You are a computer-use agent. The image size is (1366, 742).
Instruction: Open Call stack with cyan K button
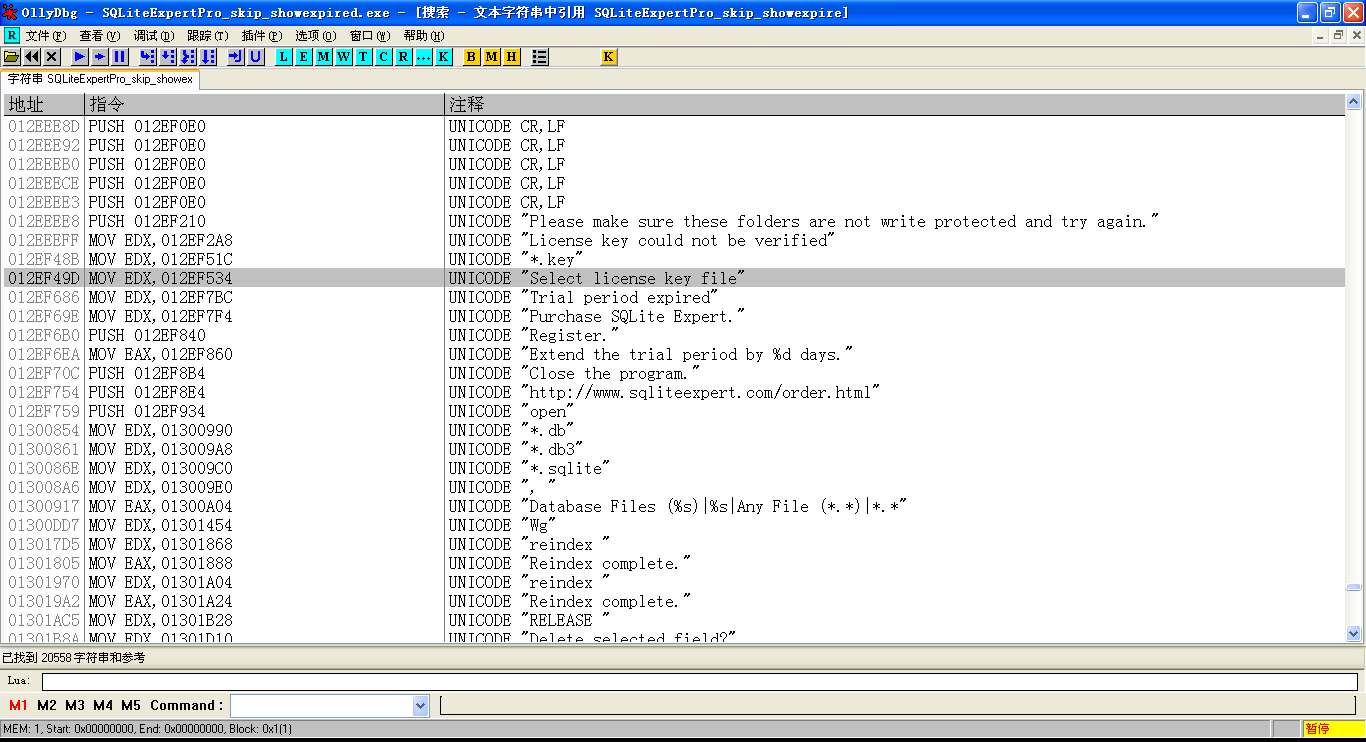pos(444,57)
